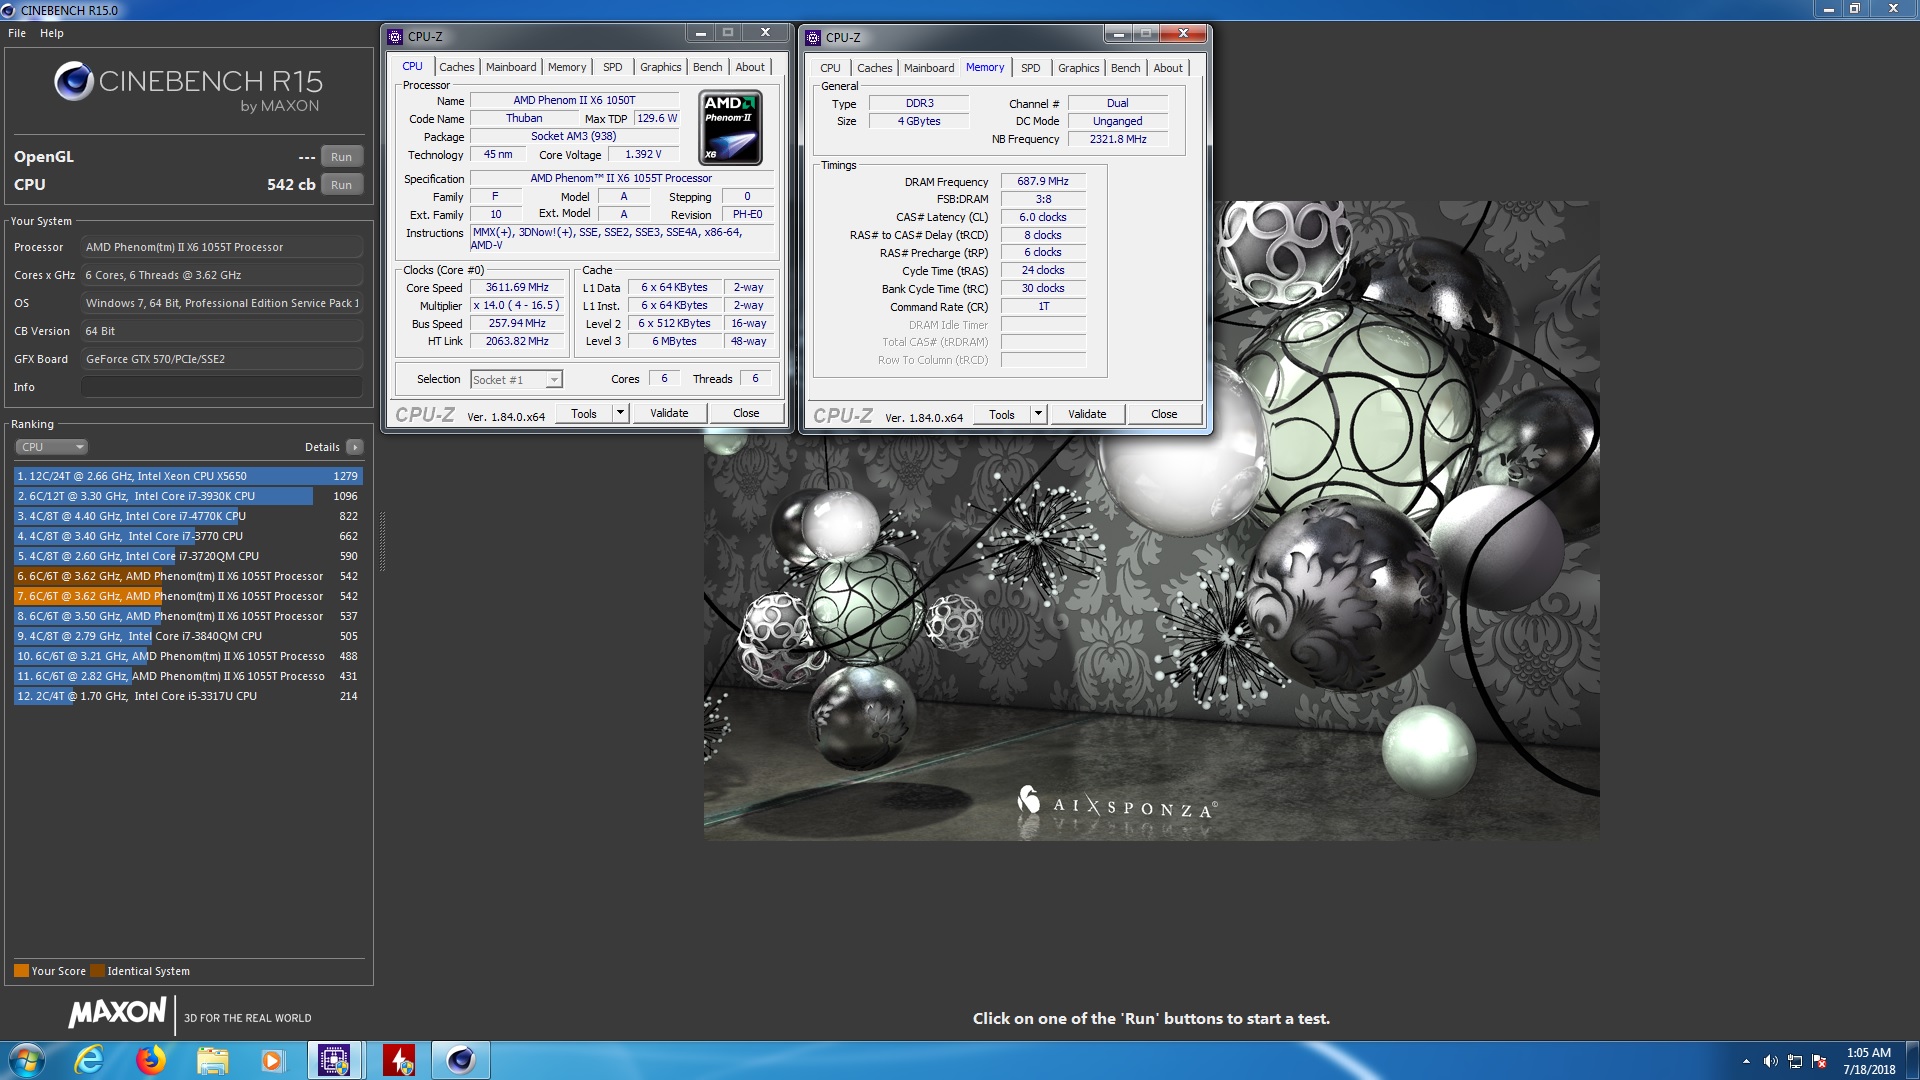Open Windows Start menu orb

[x=27, y=1060]
